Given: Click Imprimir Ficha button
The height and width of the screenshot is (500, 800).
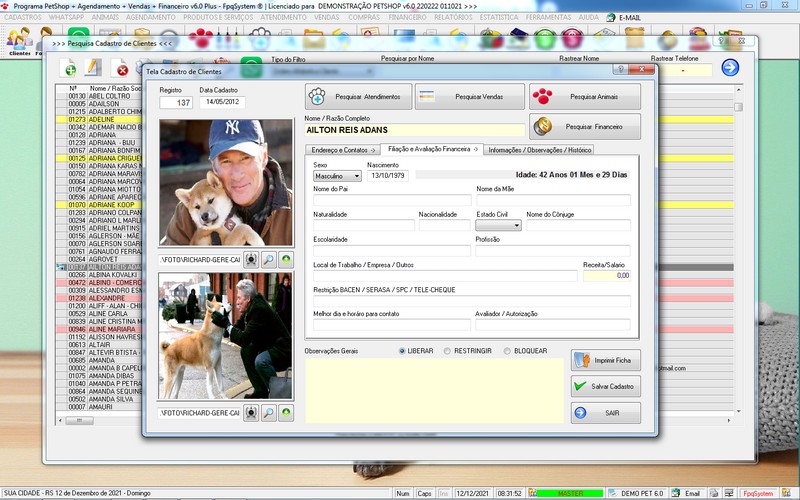Looking at the screenshot, I should [x=606, y=360].
